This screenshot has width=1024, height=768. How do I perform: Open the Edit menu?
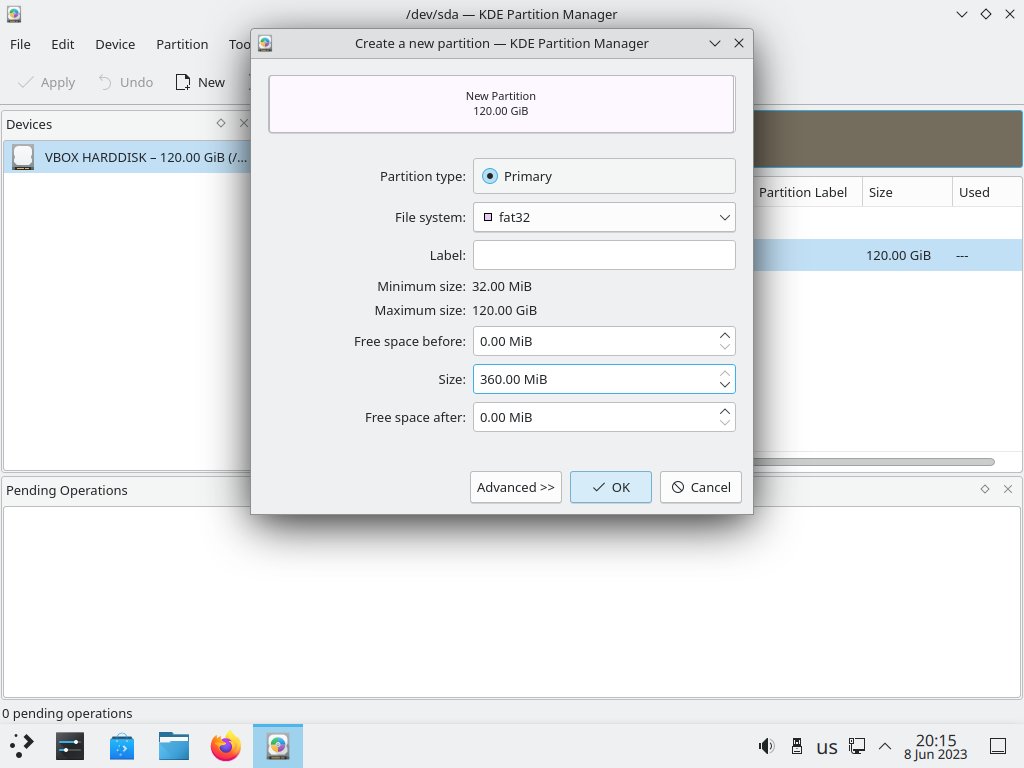pyautogui.click(x=63, y=44)
